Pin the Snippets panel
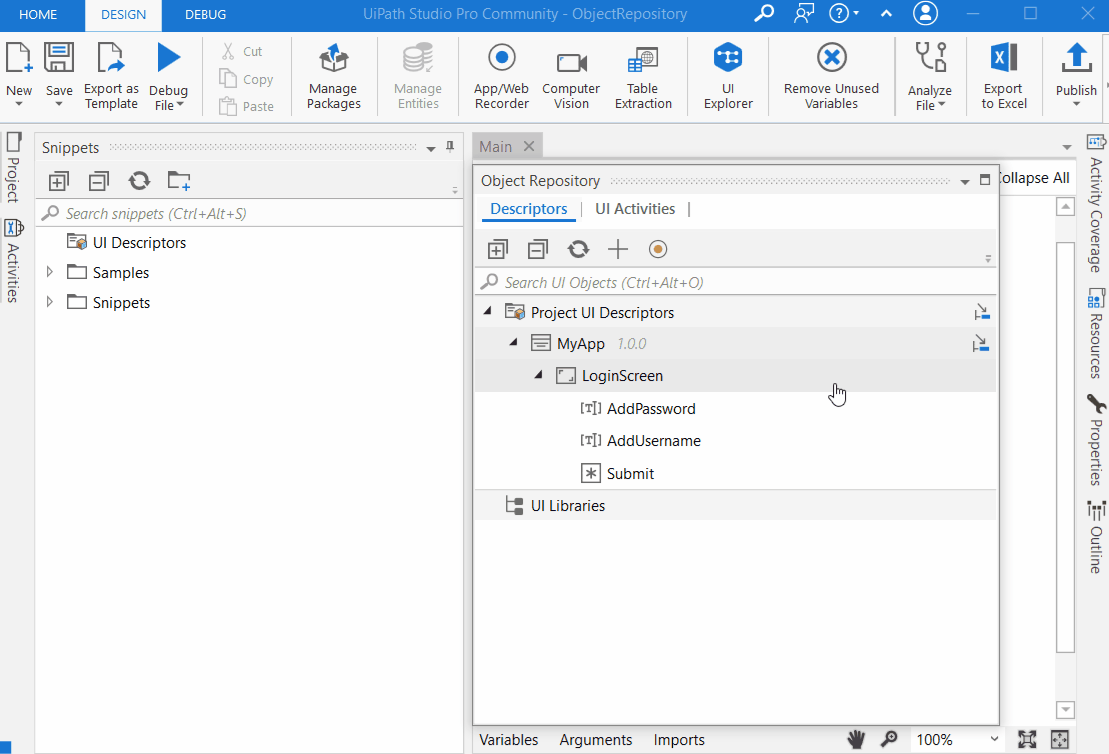The height and width of the screenshot is (754, 1109). coord(450,147)
